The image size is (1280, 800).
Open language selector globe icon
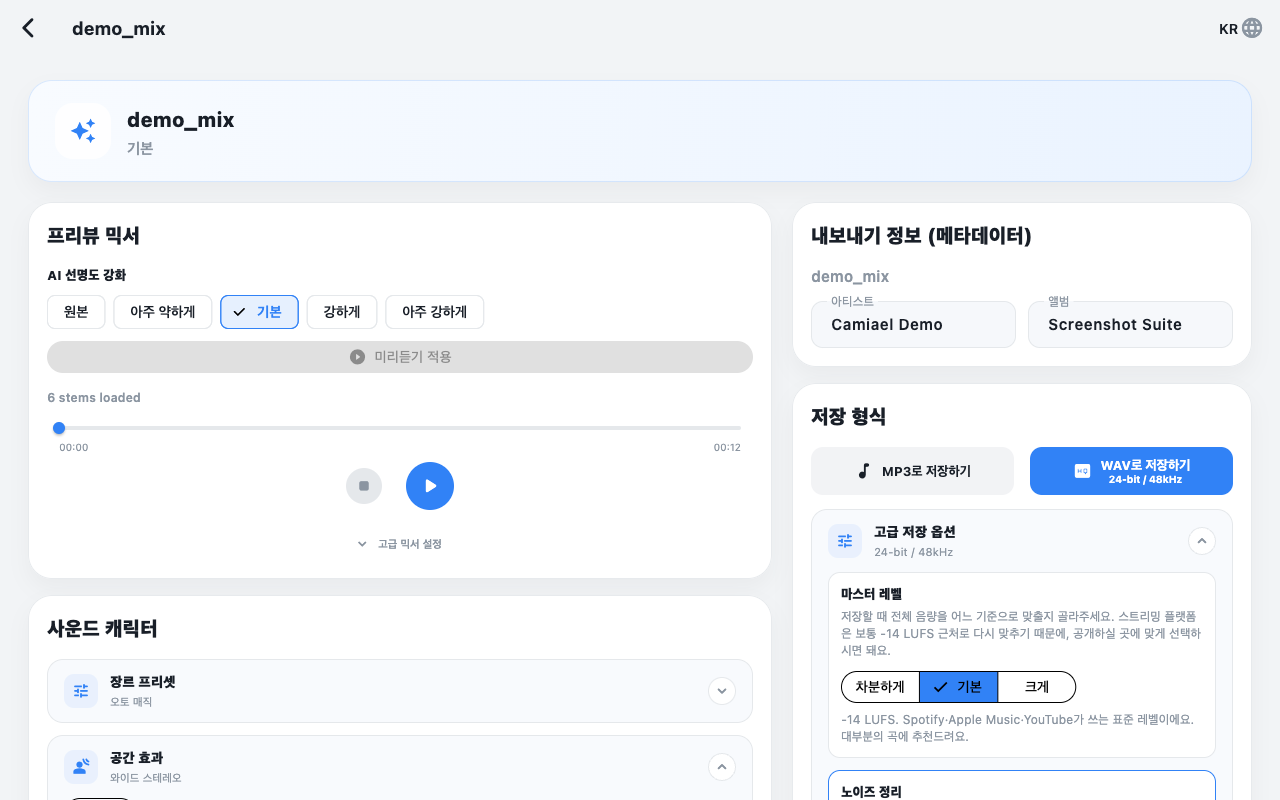pyautogui.click(x=1252, y=28)
